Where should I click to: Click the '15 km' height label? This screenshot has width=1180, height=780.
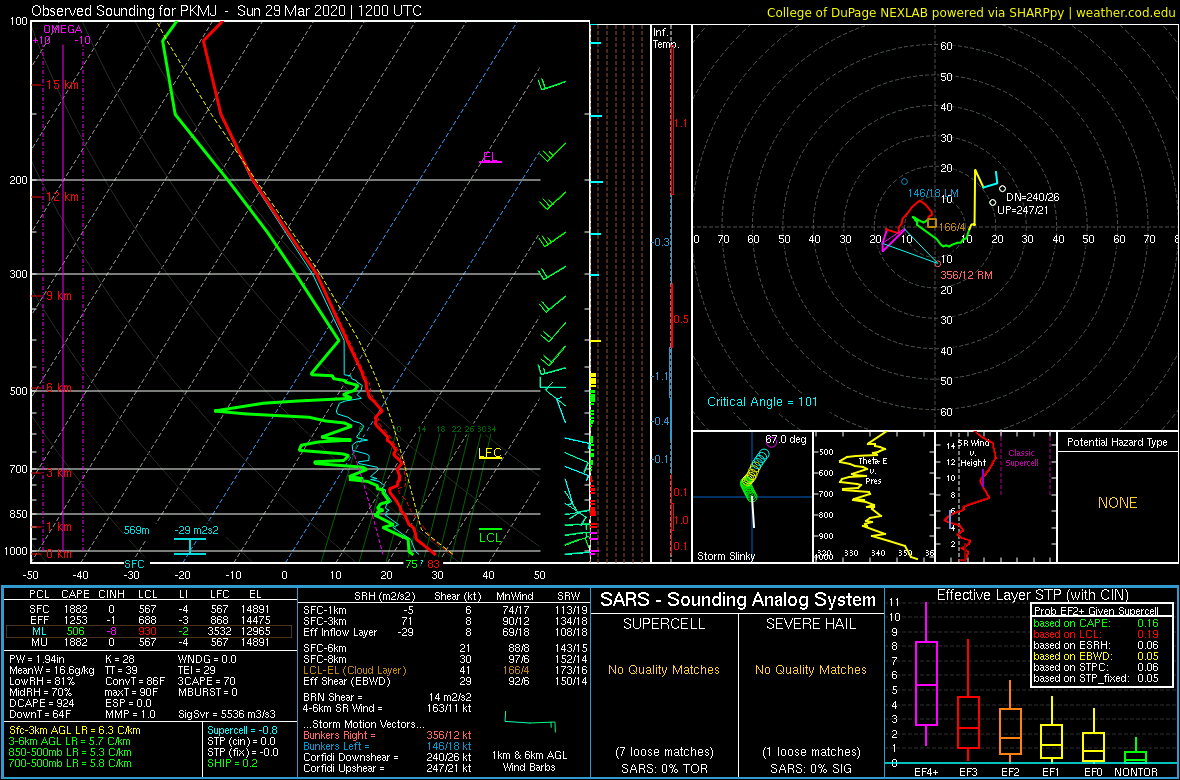[x=63, y=85]
